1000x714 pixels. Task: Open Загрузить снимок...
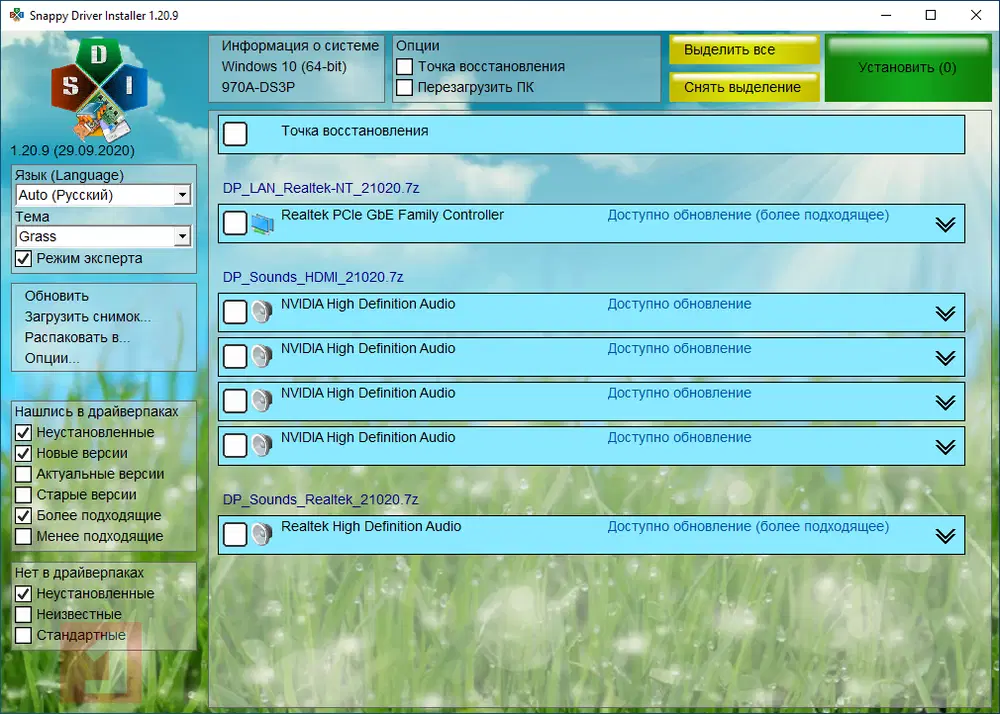[x=88, y=317]
